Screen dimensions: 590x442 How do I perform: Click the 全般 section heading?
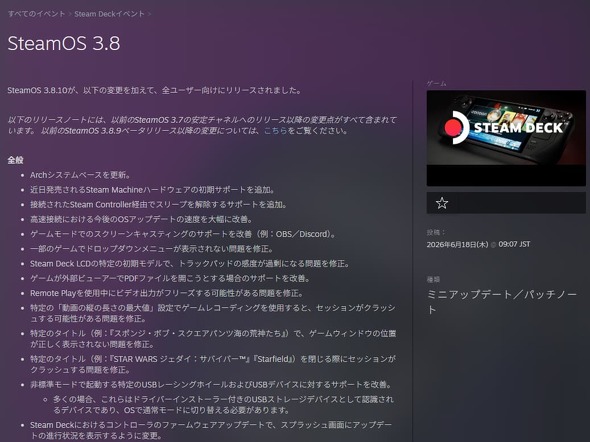pos(15,160)
